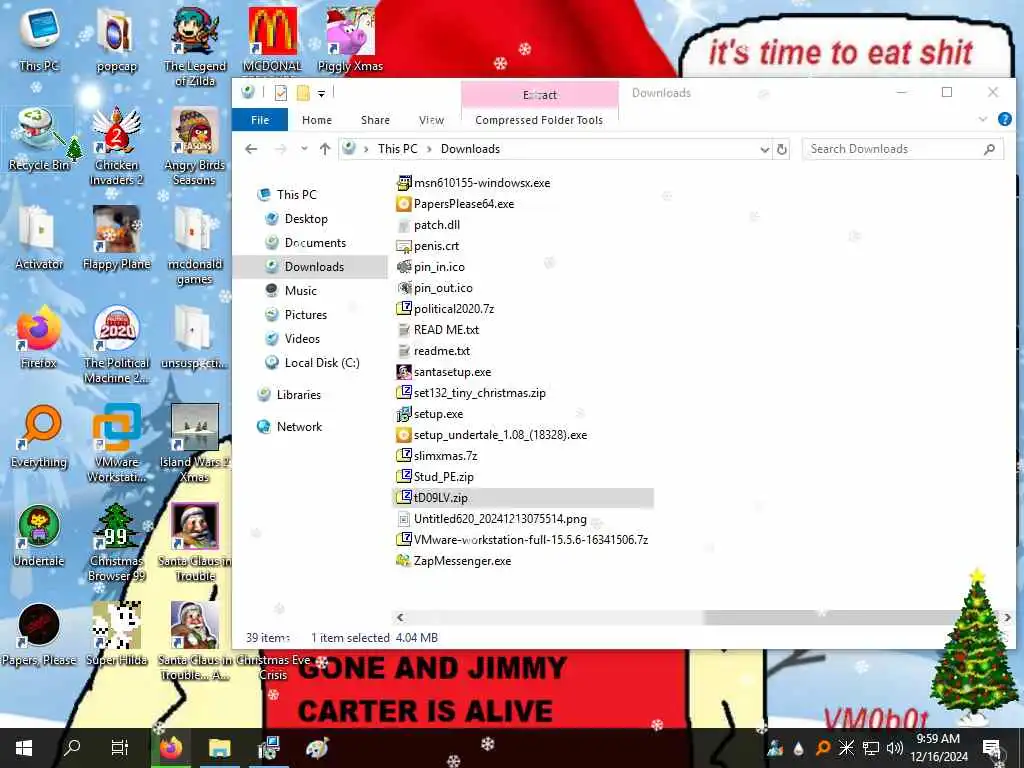Click the horizontal scrollbar right arrow
This screenshot has height=768, width=1024.
1008,617
